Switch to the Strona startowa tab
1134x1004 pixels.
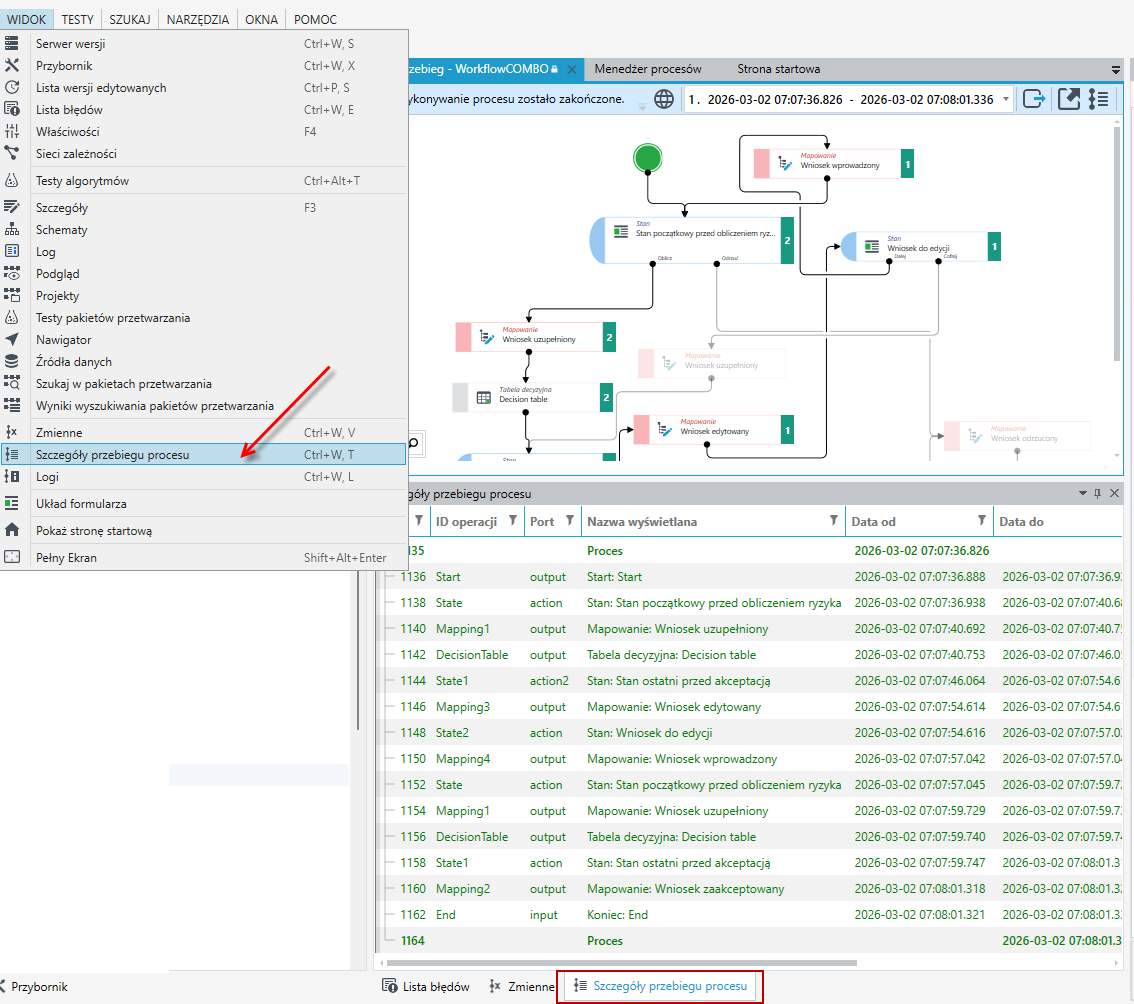pyautogui.click(x=779, y=69)
